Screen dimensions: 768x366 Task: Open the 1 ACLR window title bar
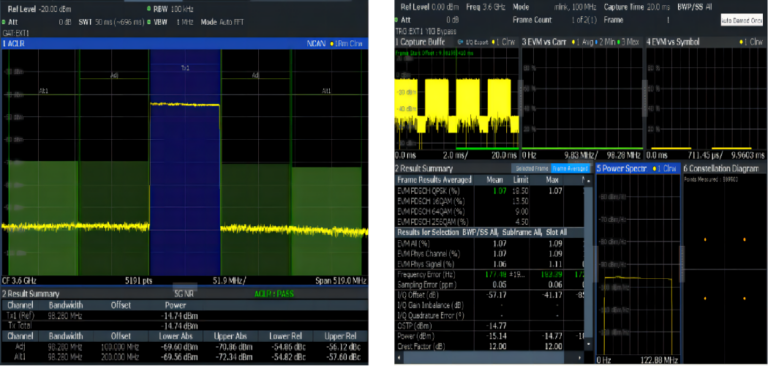185,44
